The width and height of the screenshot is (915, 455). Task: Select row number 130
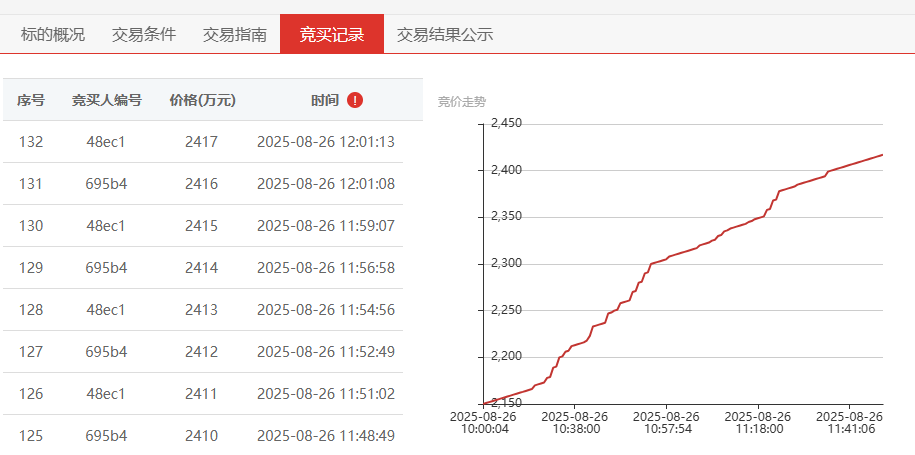(31, 226)
